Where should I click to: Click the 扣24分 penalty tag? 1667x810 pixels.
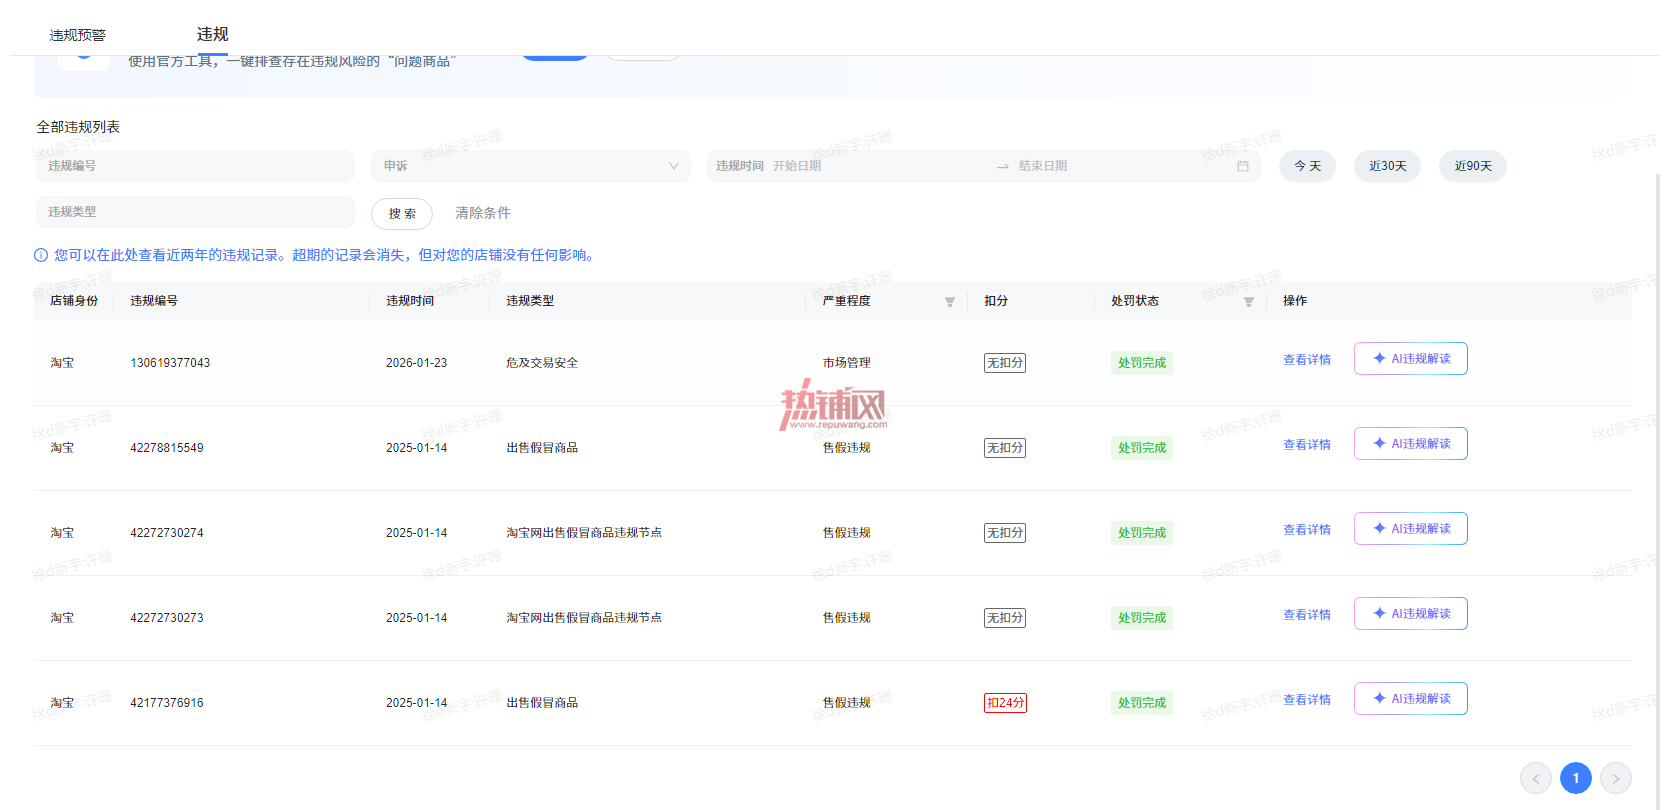coord(1005,703)
